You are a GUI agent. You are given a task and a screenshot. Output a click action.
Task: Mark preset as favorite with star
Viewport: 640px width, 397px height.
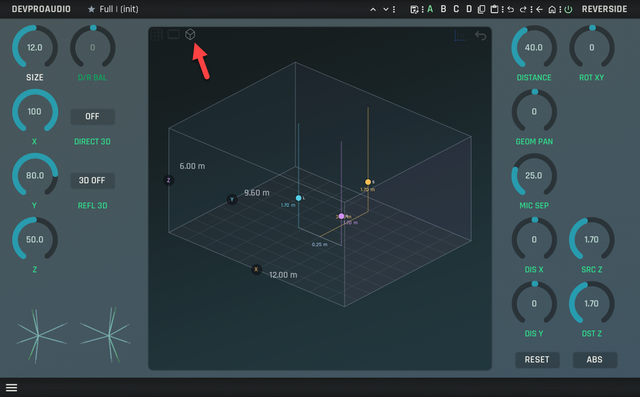point(91,9)
